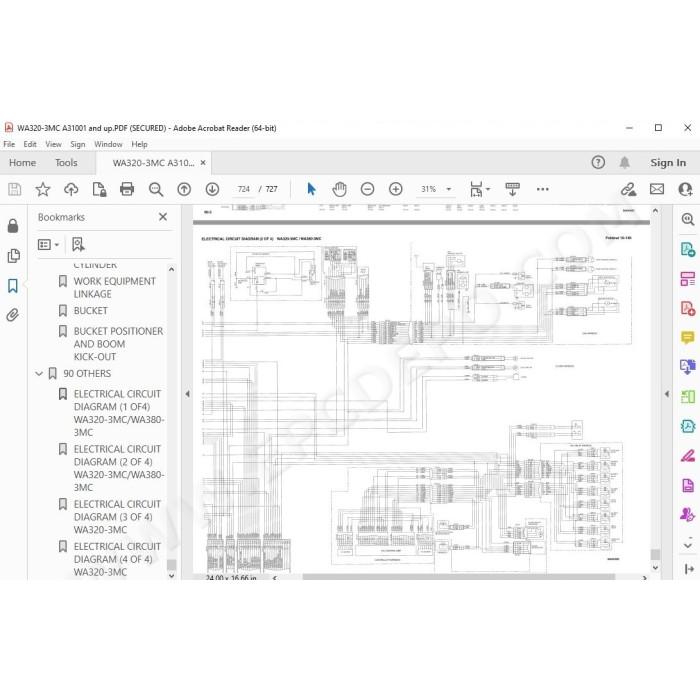Close the Bookmarks panel
700x700 pixels.
tap(163, 217)
